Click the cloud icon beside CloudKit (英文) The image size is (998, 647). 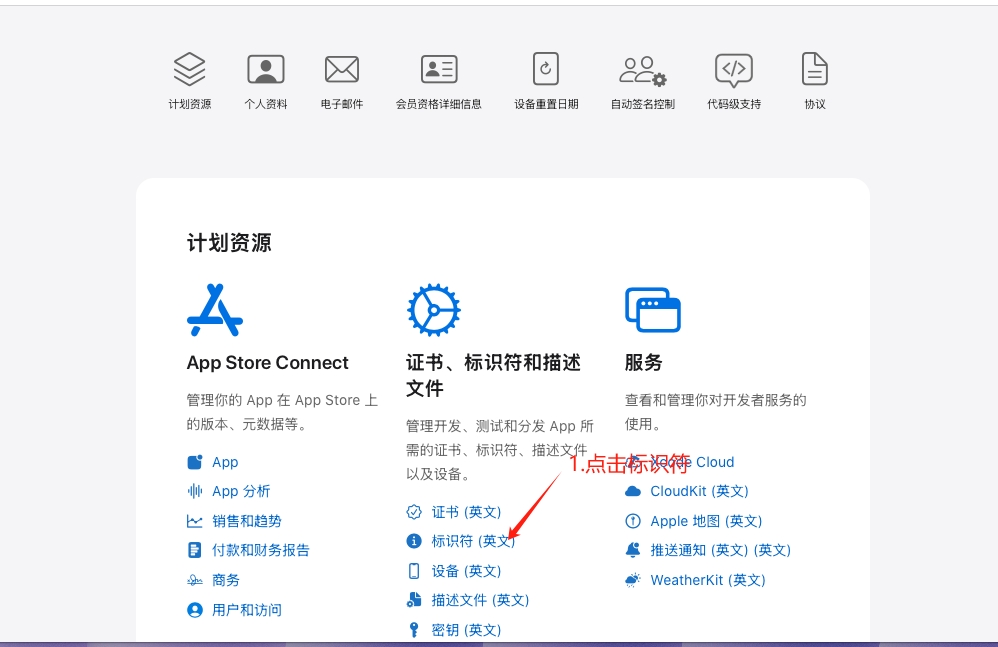(x=633, y=491)
